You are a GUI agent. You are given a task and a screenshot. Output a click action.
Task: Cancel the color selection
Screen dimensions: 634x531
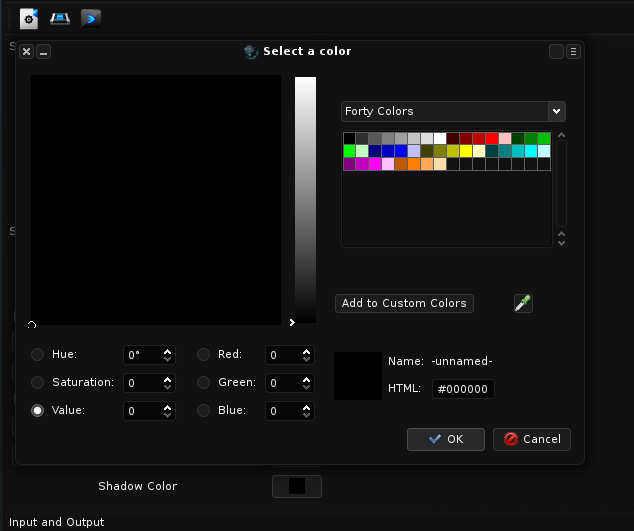[x=532, y=439]
